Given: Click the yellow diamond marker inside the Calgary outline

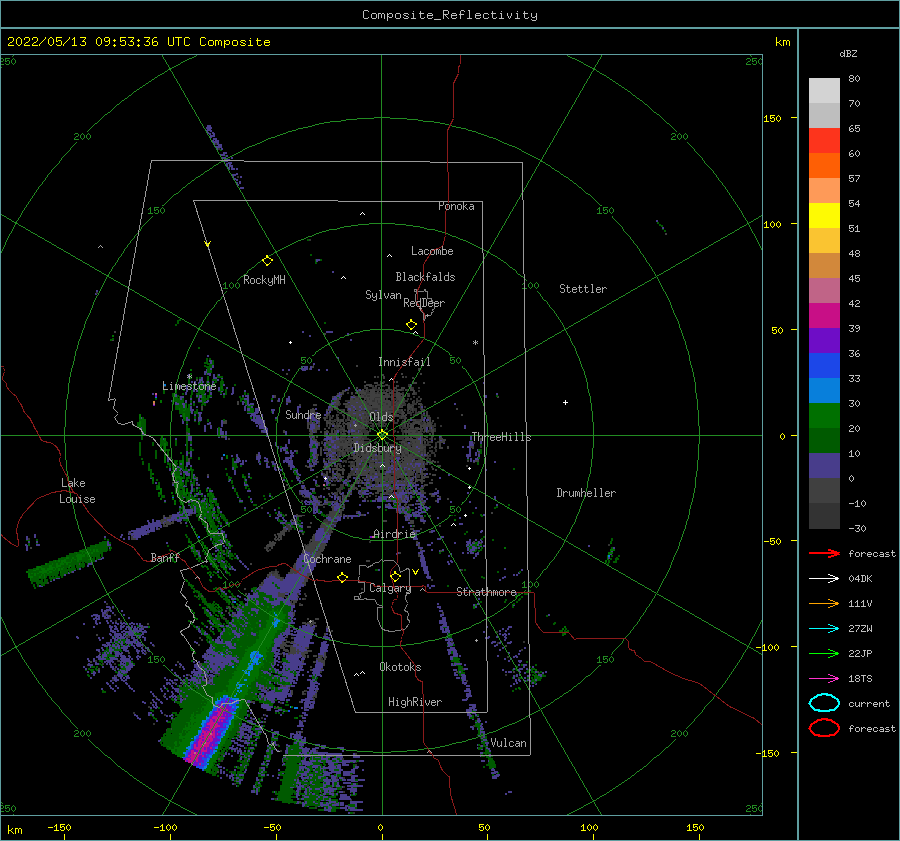Looking at the screenshot, I should (x=395, y=576).
